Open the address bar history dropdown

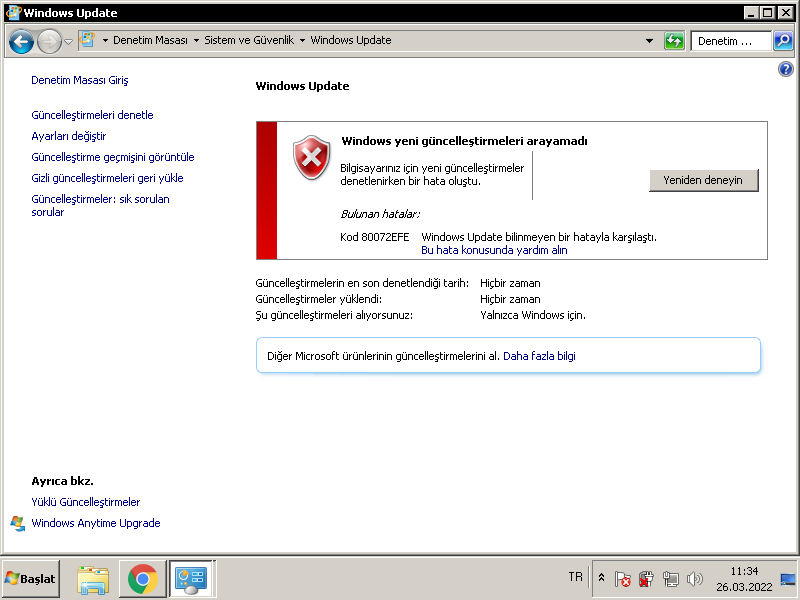coord(649,41)
